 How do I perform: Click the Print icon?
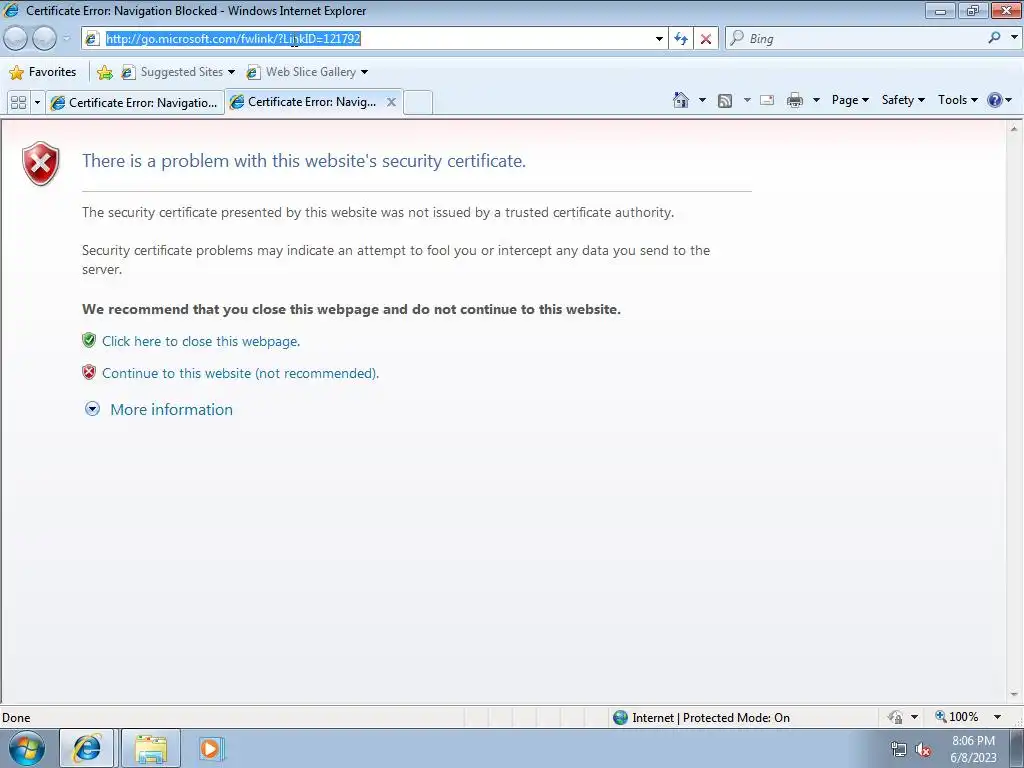pyautogui.click(x=795, y=100)
